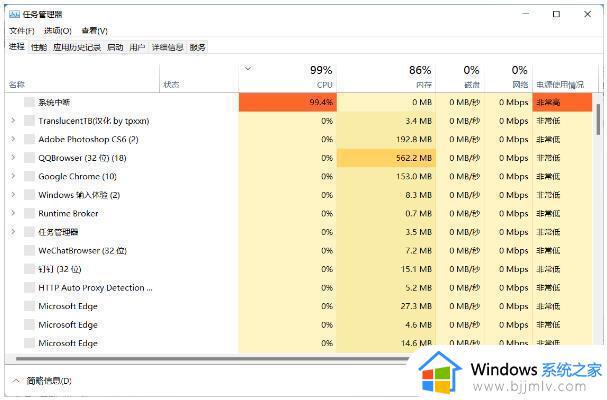607x400 pixels.
Task: Select the 非常高 power usage cell
Action: [x=562, y=102]
